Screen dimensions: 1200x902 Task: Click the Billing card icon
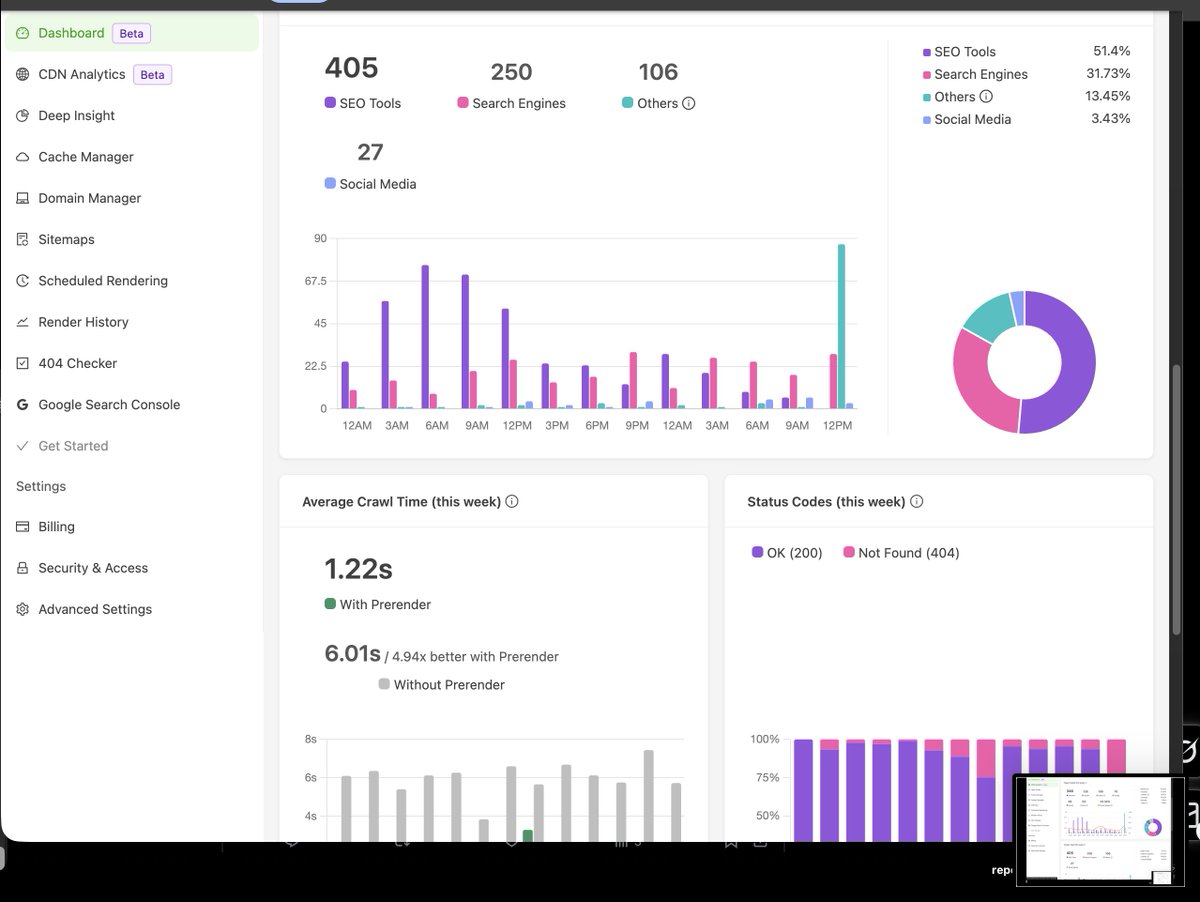[23, 527]
